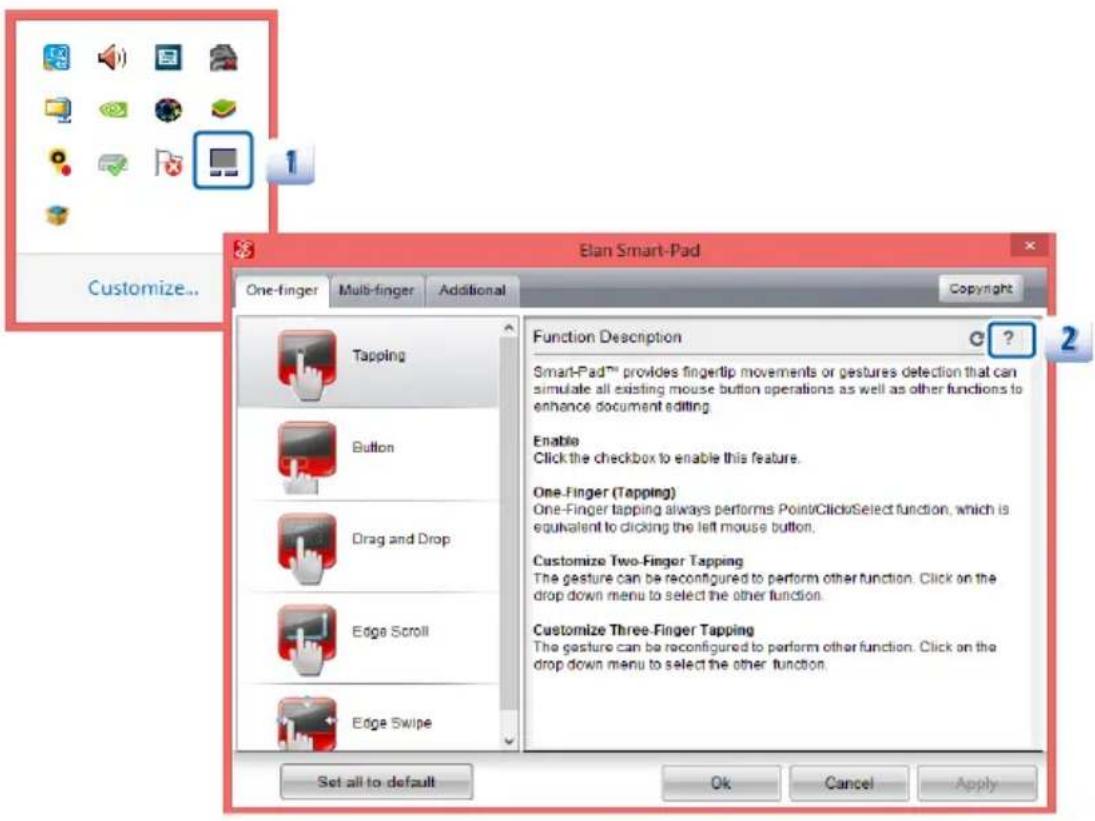Click the green layered stack tray icon
Viewport: 1095px width, 821px height.
point(223,109)
